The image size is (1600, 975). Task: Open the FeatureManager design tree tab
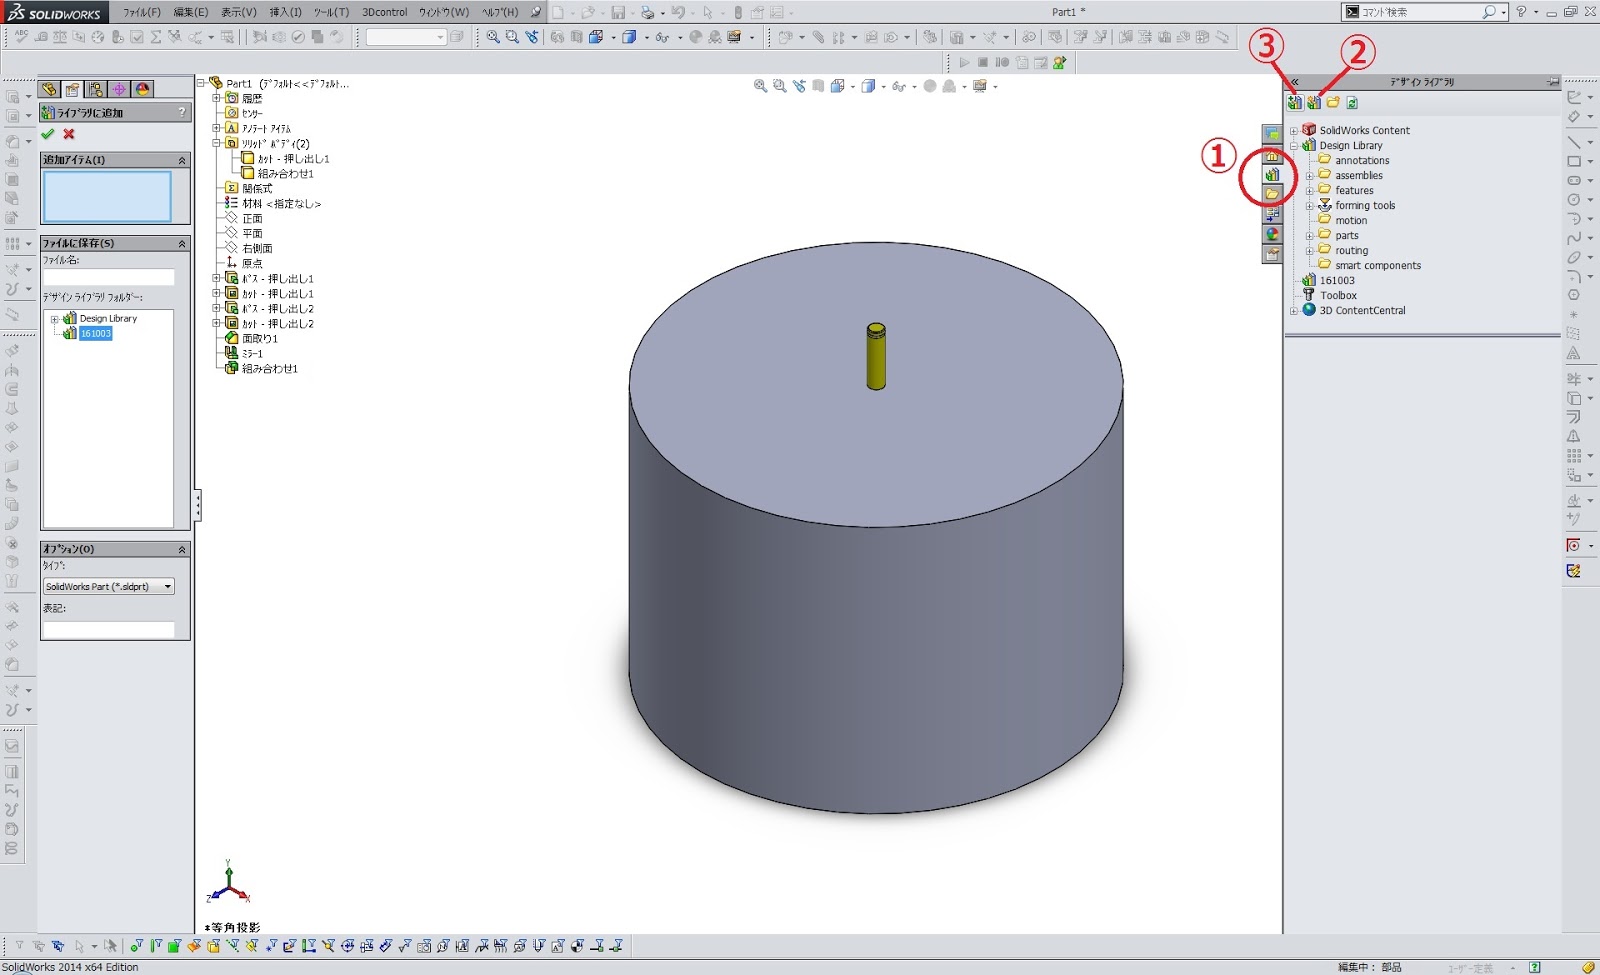(49, 89)
